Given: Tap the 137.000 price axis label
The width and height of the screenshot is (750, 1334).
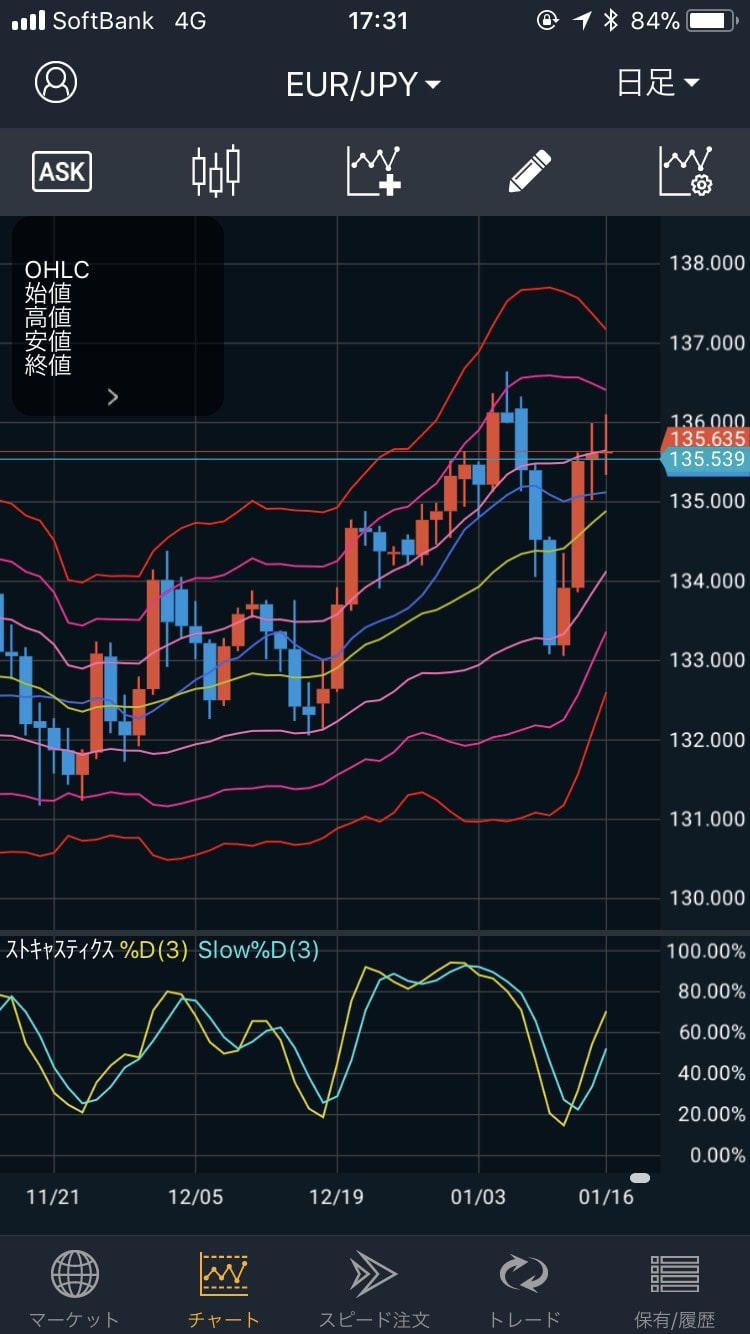Looking at the screenshot, I should coord(707,343).
